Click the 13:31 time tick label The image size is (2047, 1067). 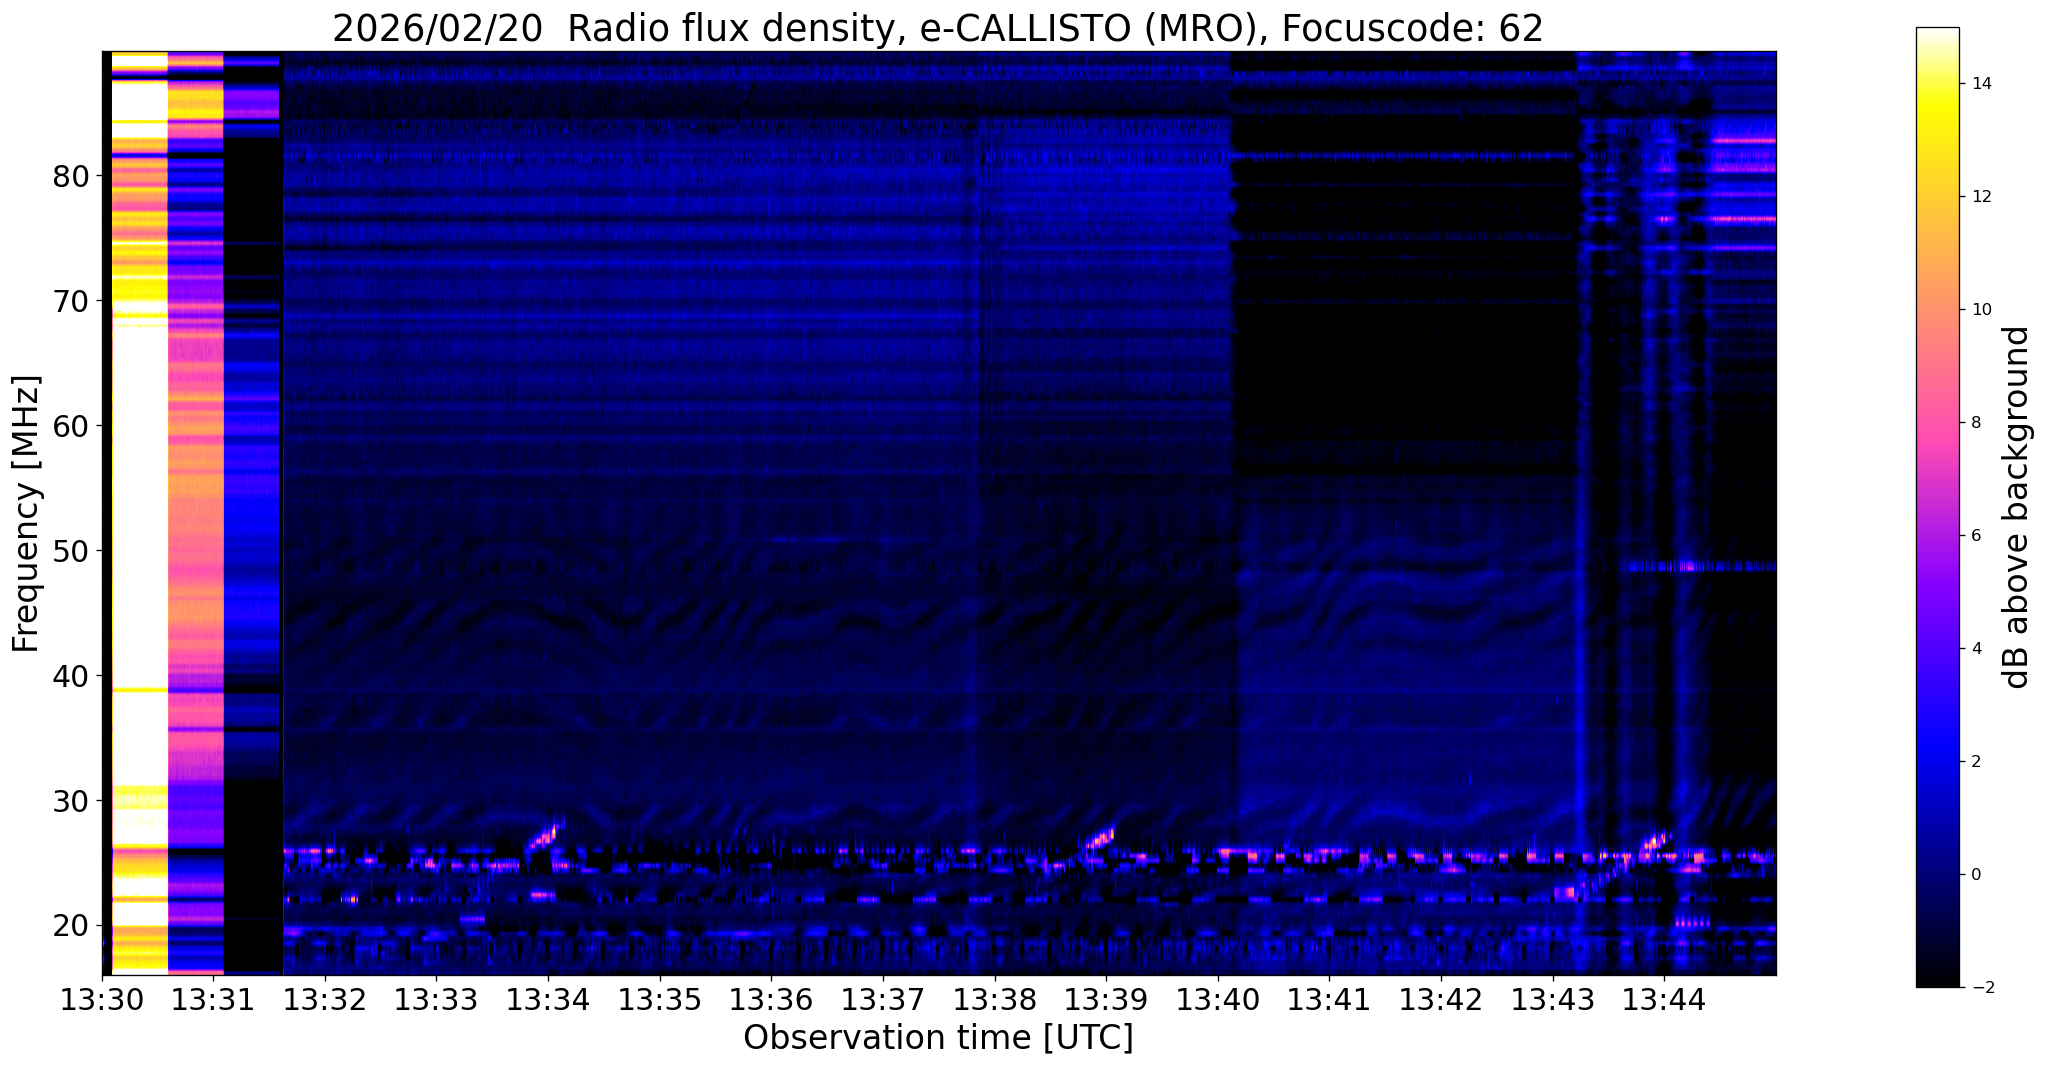[213, 999]
